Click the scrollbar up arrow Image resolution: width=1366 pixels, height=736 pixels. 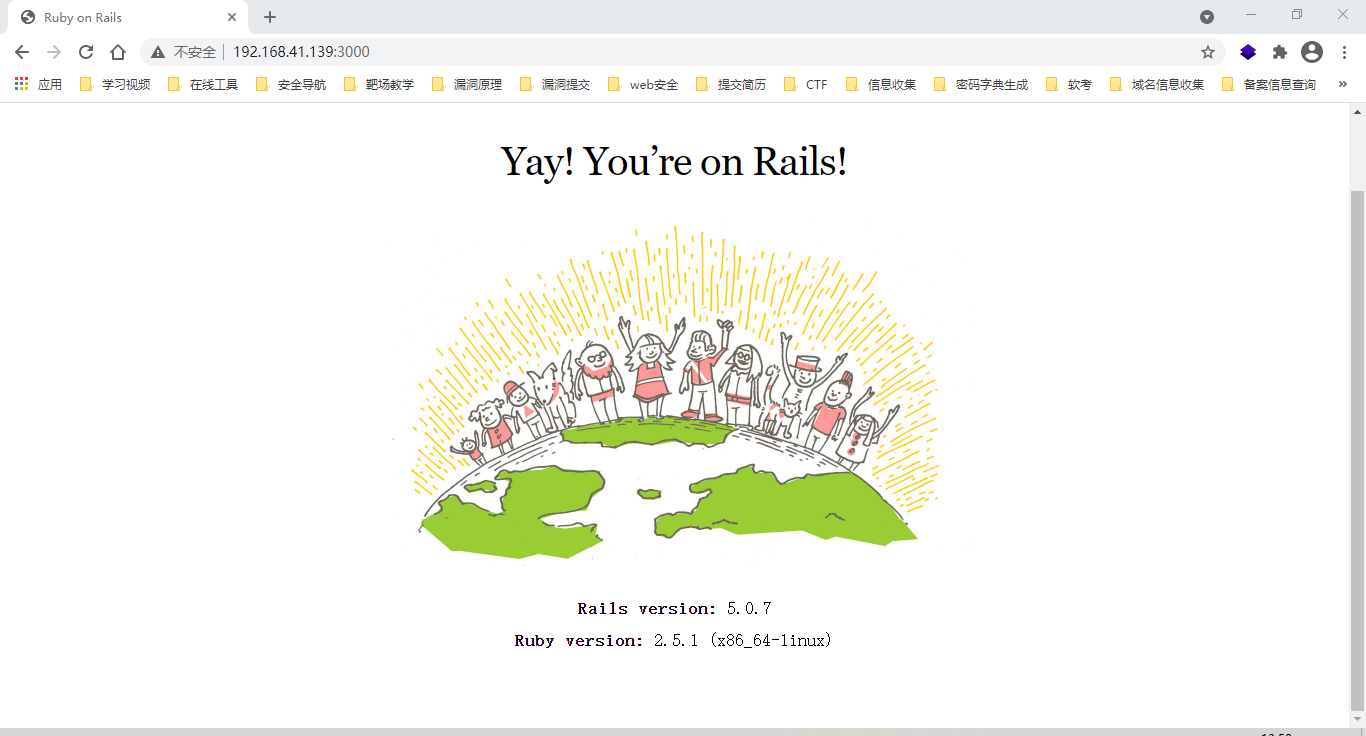[1357, 110]
